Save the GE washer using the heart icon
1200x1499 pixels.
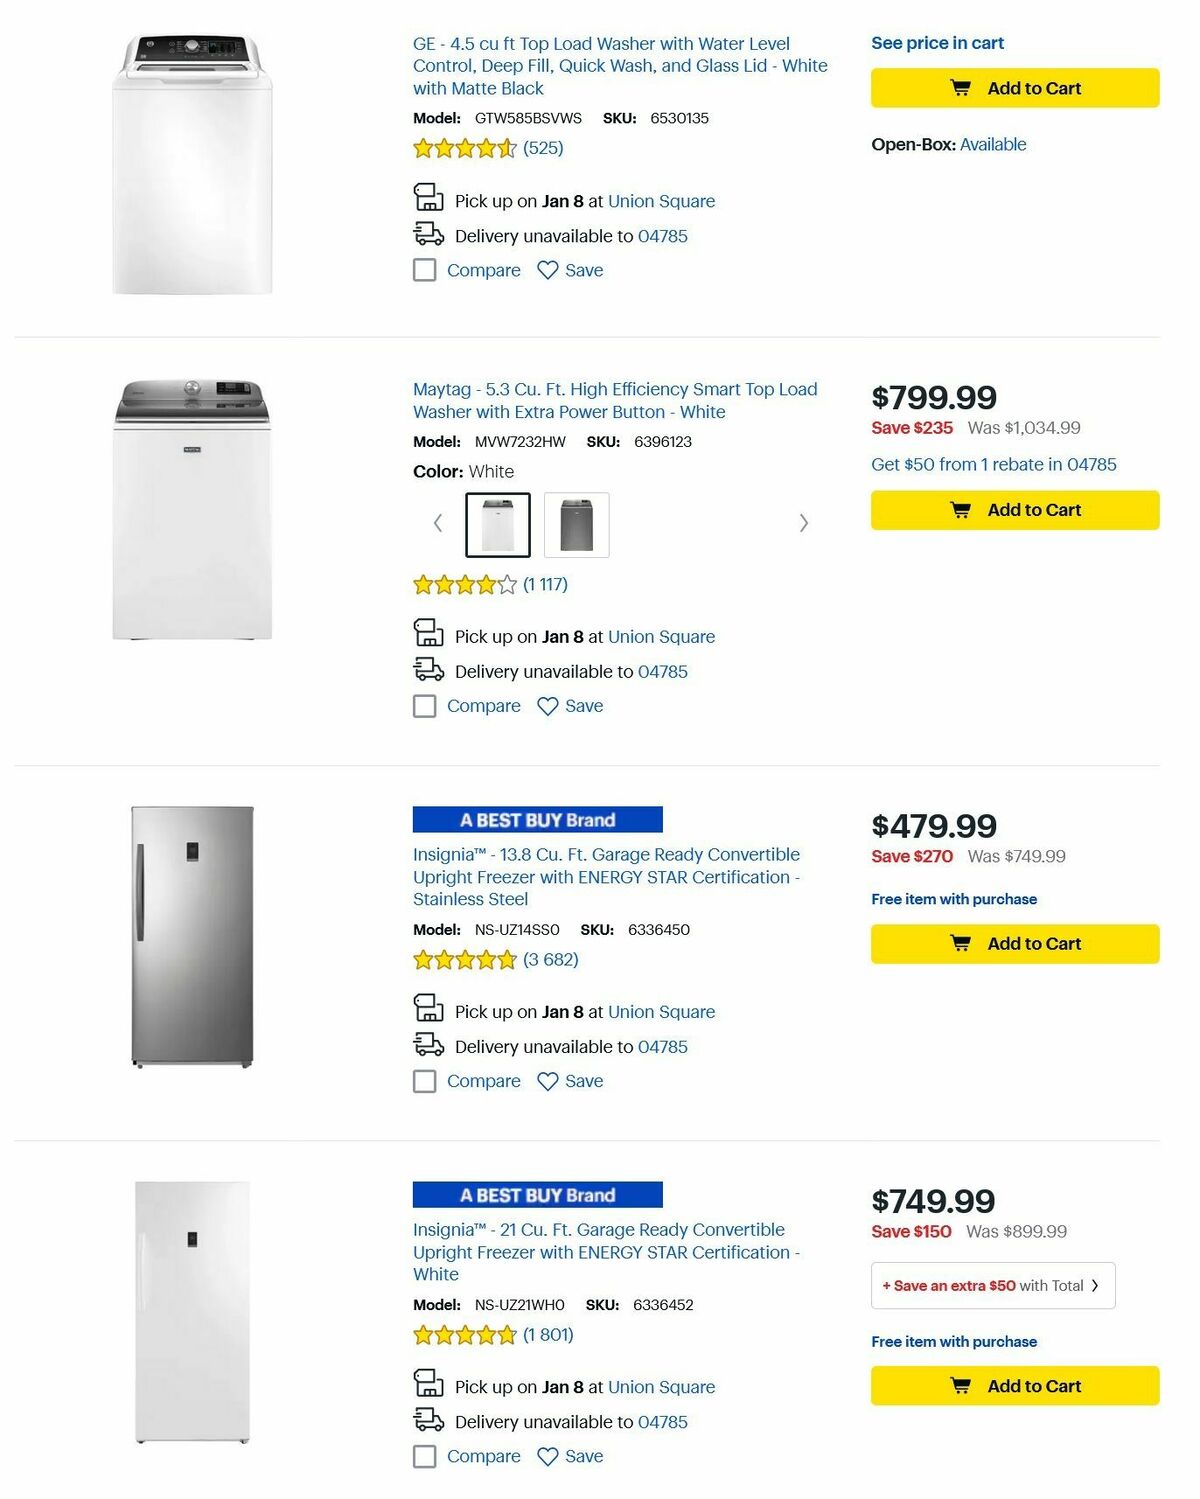546,270
